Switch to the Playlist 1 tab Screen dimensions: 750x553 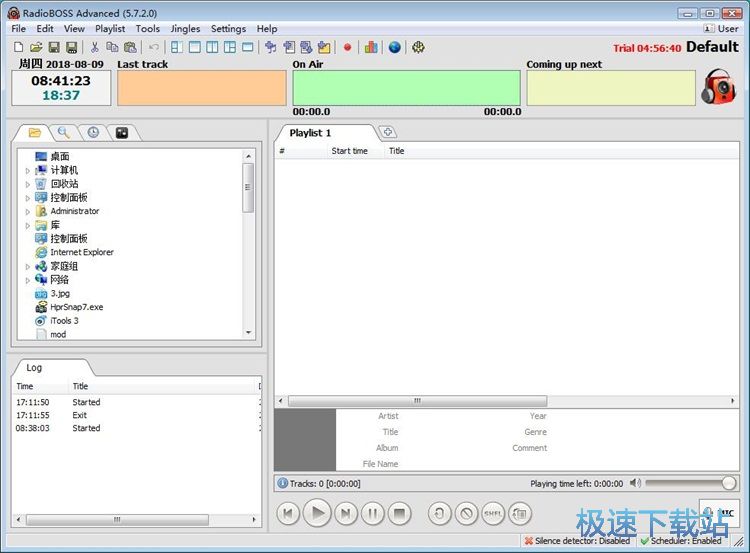point(310,133)
